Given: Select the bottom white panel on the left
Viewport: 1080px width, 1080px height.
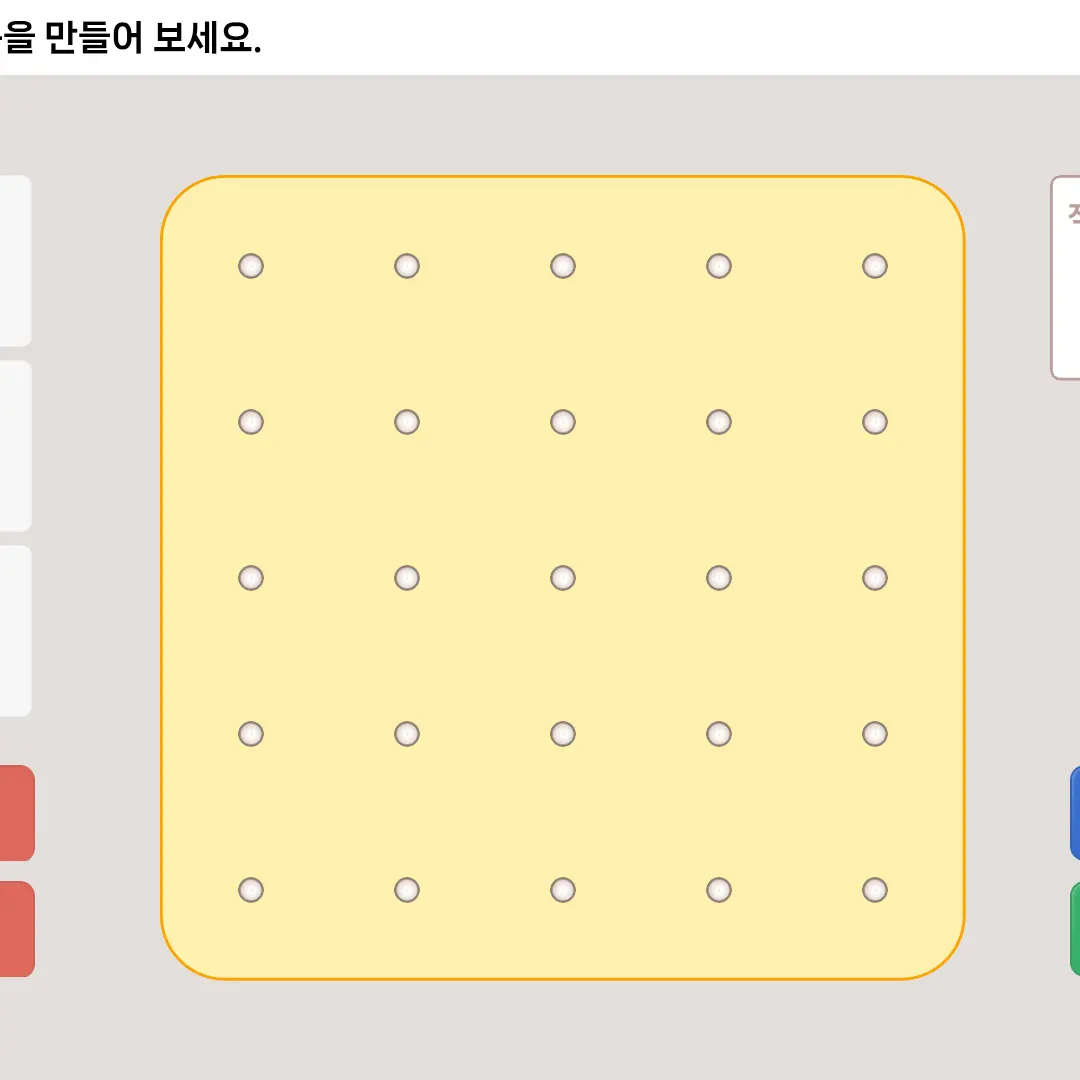Looking at the screenshot, I should tap(12, 630).
